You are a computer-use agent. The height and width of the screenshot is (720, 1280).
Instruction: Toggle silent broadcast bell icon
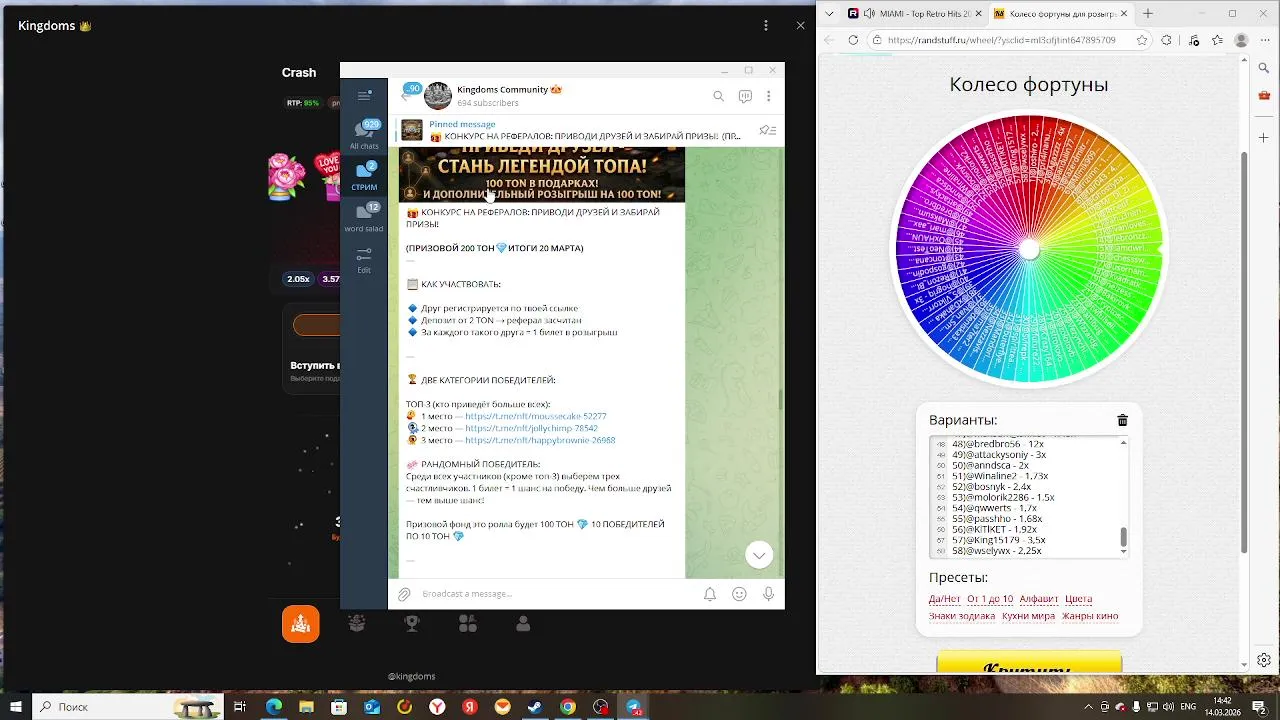pyautogui.click(x=709, y=594)
